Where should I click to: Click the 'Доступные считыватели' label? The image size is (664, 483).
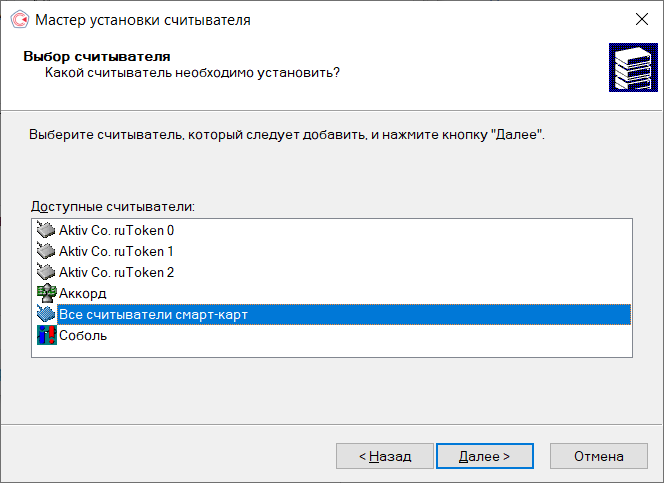pos(112,205)
